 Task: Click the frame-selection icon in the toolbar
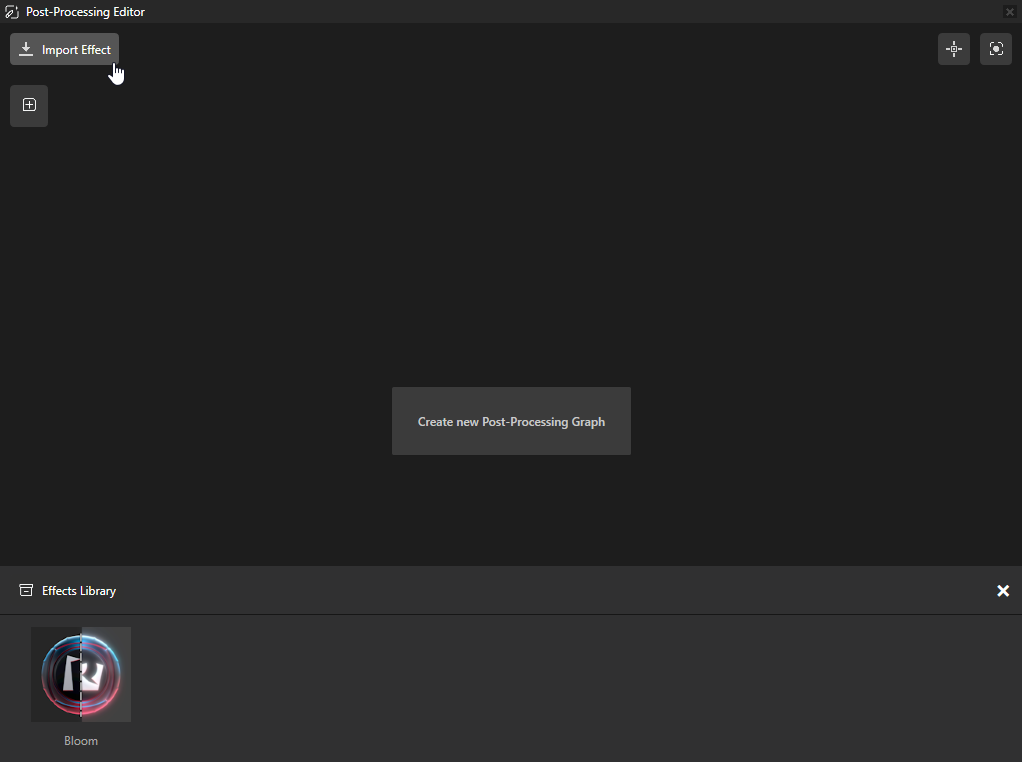click(995, 48)
